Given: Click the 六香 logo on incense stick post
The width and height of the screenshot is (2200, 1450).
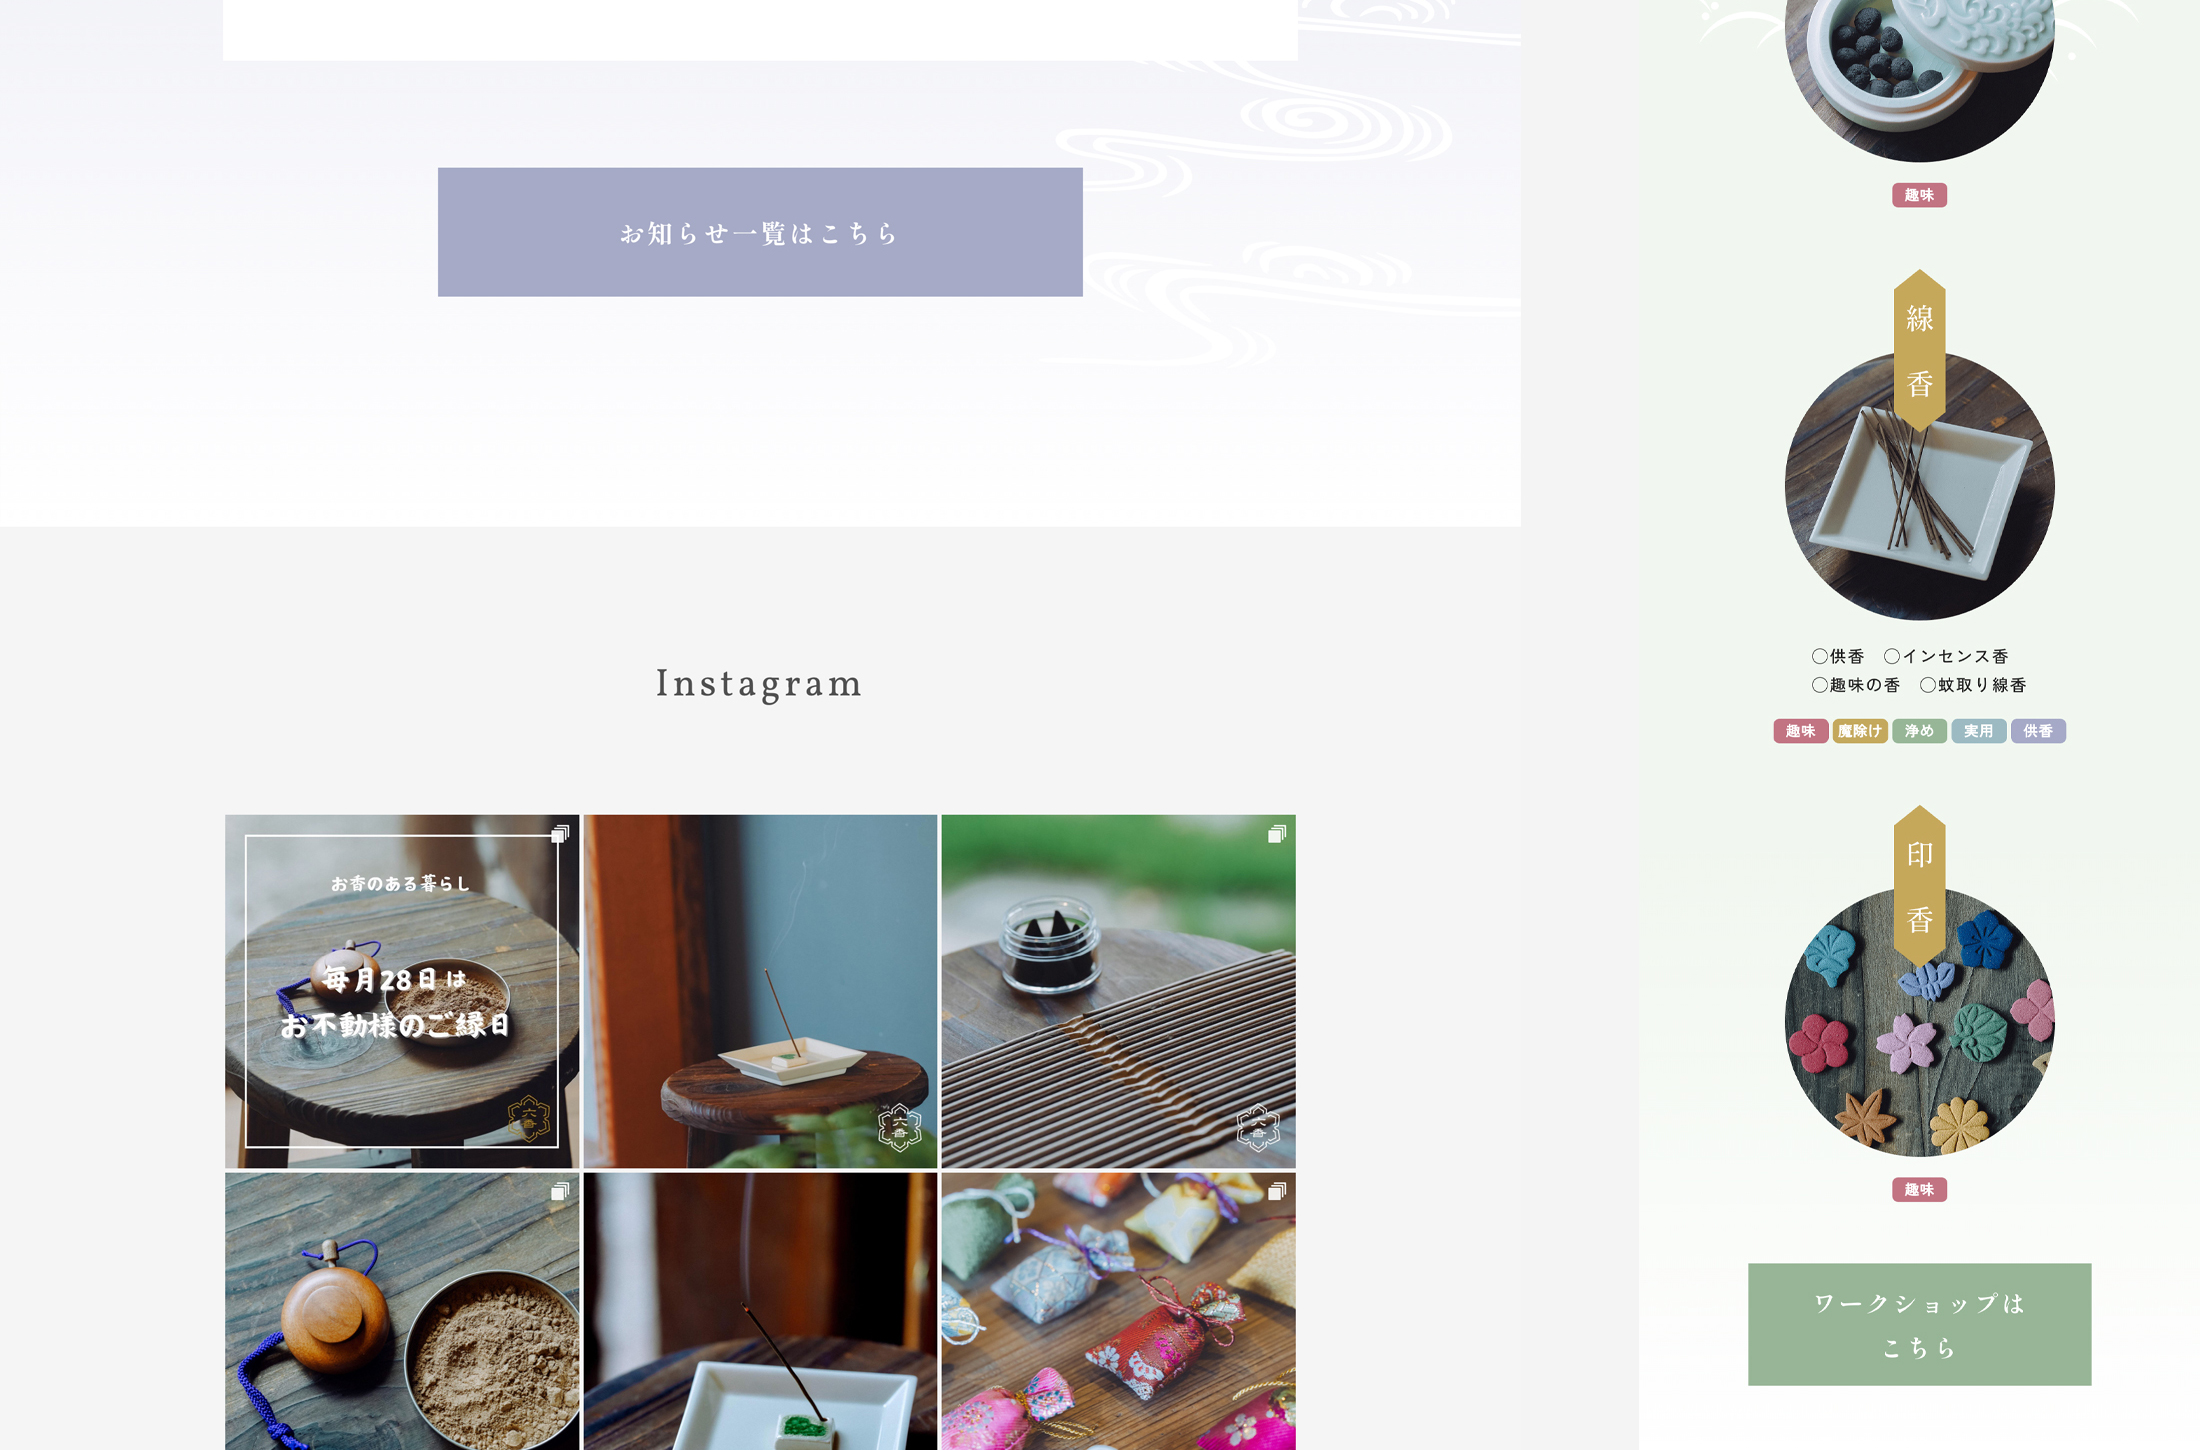Looking at the screenshot, I should 899,1127.
